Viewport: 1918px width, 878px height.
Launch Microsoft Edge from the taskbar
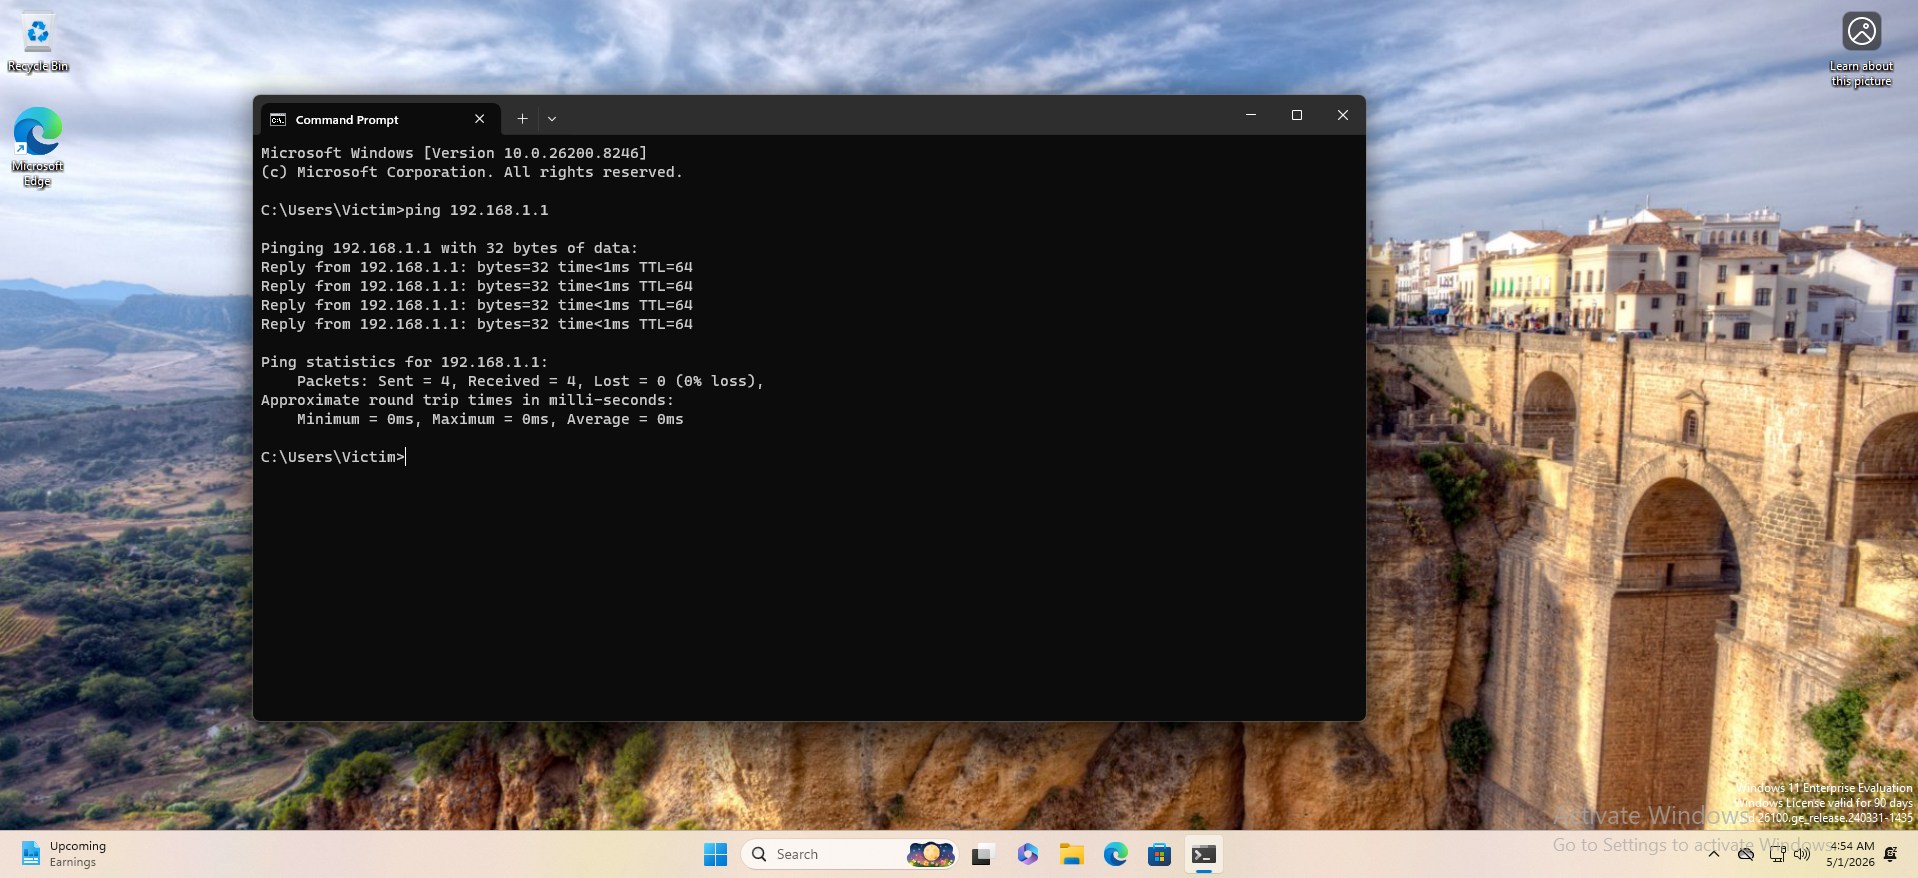(1116, 854)
